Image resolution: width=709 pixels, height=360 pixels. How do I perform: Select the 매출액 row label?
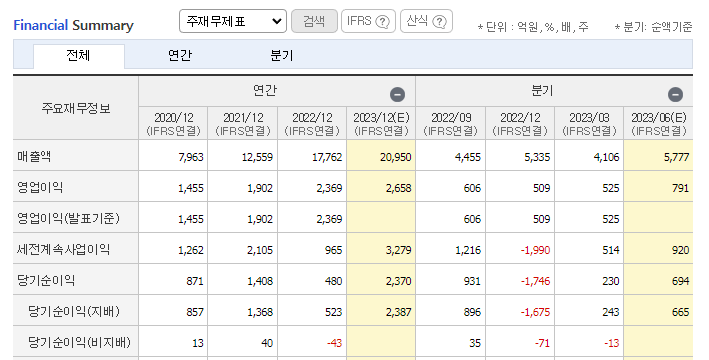tap(34, 156)
